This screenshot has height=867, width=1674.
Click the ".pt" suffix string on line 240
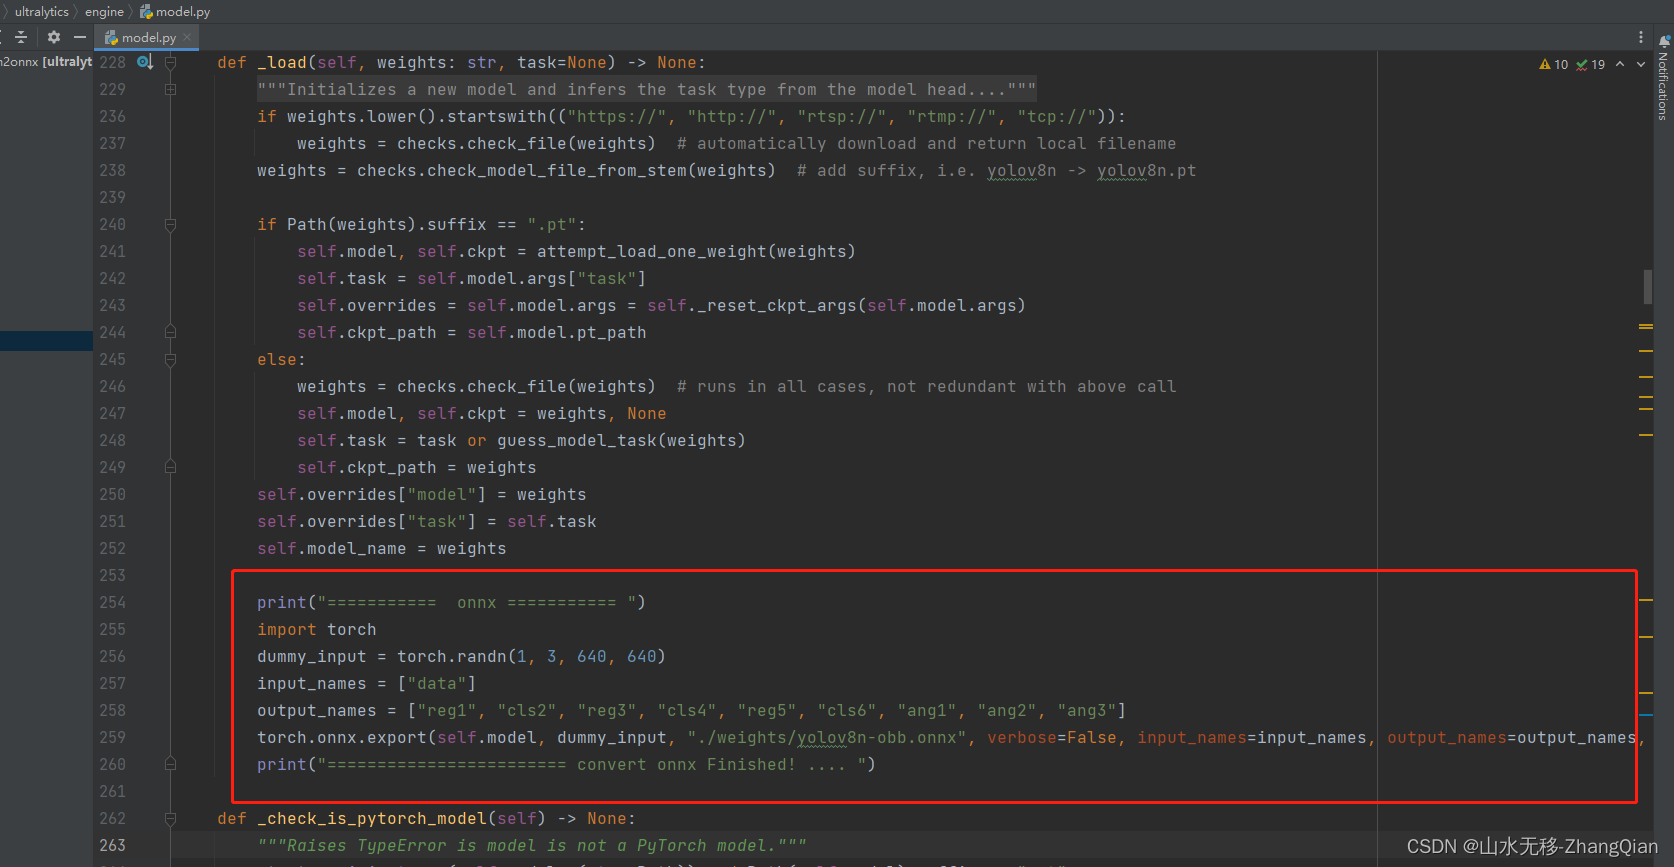click(x=552, y=225)
